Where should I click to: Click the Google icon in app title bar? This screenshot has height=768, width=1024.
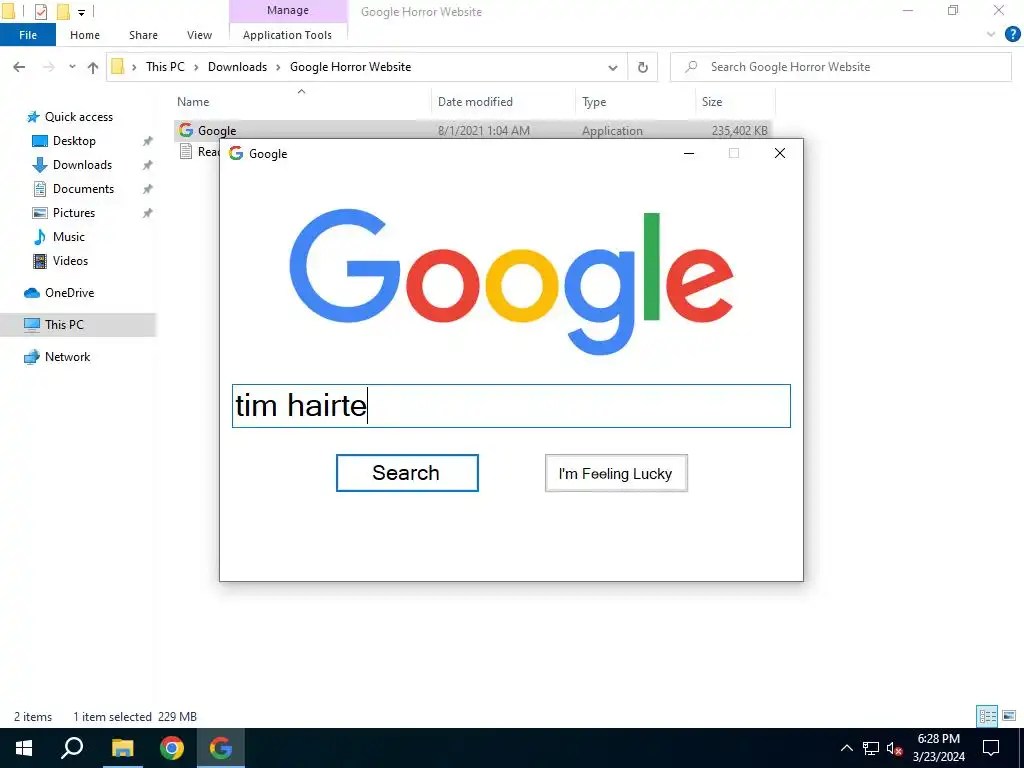coord(236,153)
